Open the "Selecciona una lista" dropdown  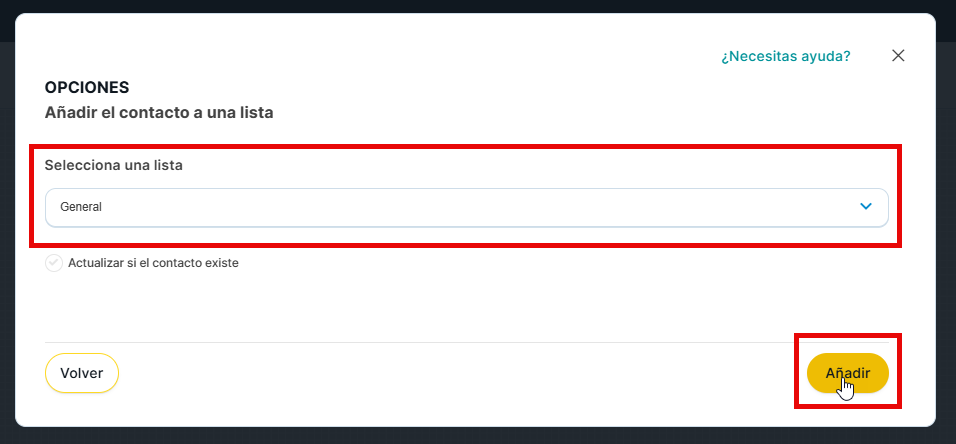466,207
